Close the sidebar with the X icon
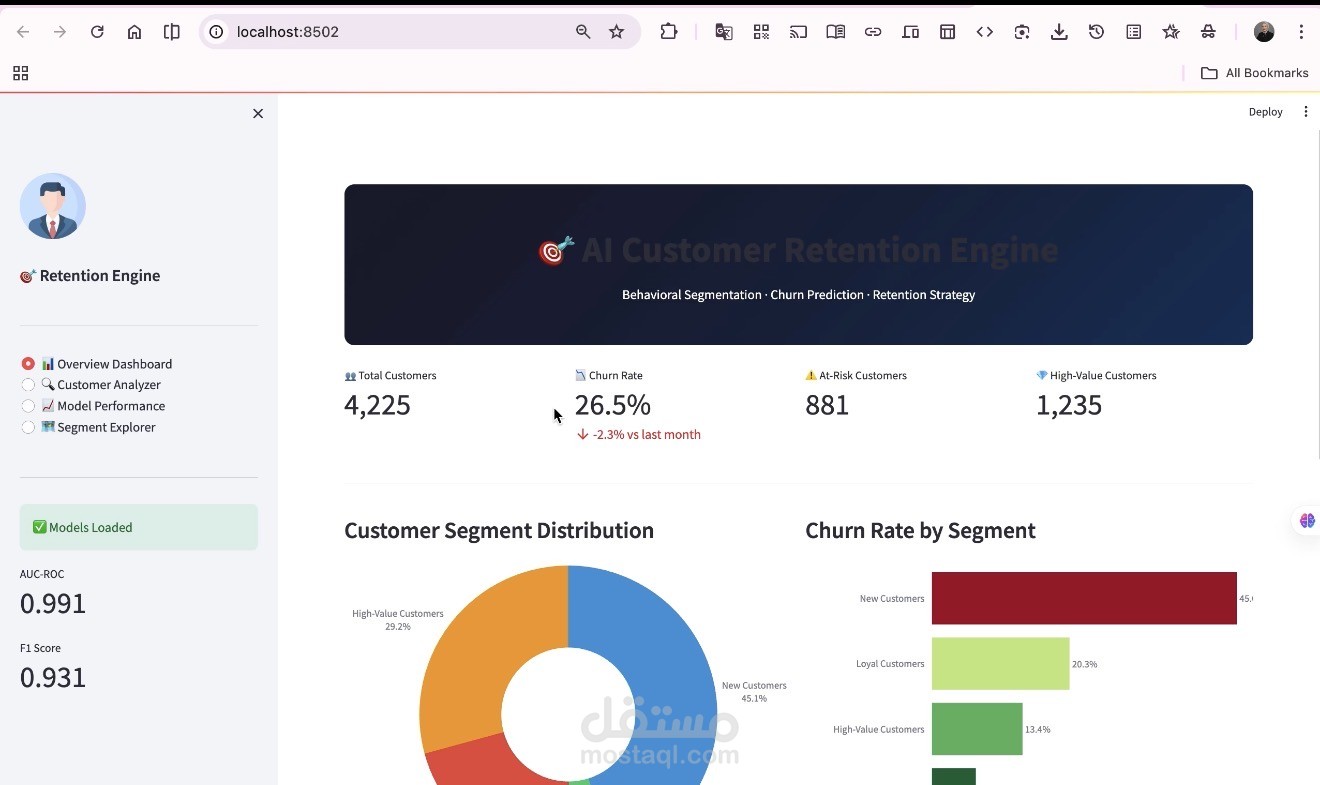This screenshot has width=1320, height=785. pyautogui.click(x=258, y=114)
